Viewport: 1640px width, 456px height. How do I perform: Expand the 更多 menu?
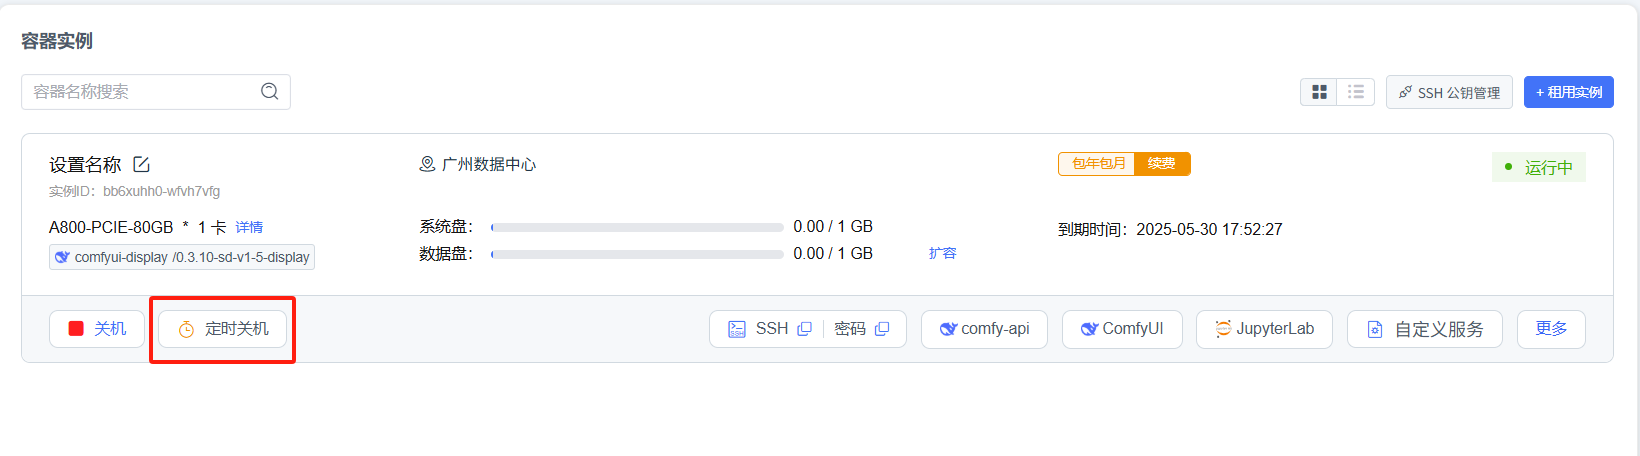tap(1551, 329)
